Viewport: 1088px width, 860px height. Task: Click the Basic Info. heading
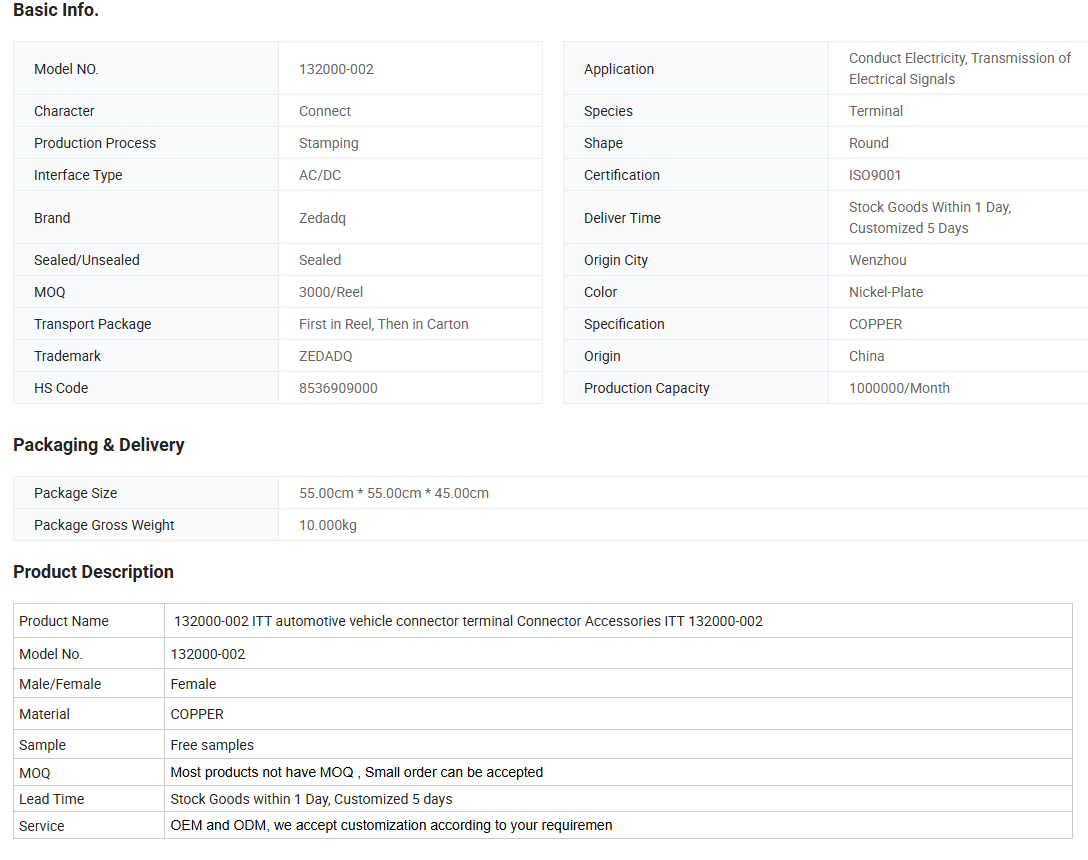point(56,11)
